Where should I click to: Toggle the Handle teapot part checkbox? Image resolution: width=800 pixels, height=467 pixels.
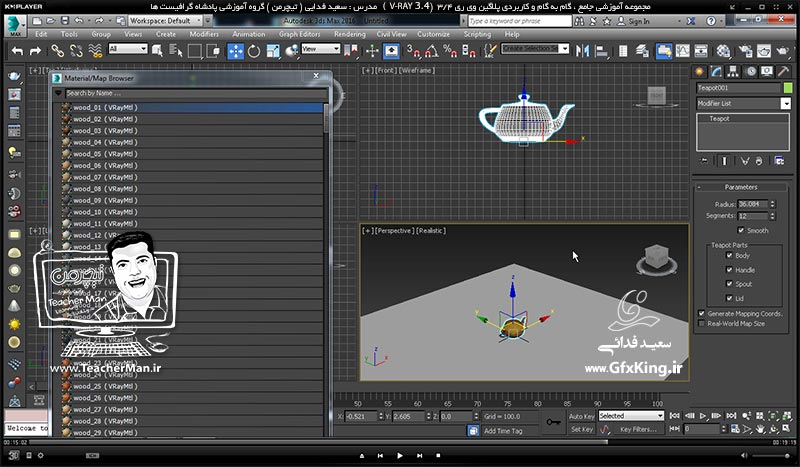[x=729, y=269]
